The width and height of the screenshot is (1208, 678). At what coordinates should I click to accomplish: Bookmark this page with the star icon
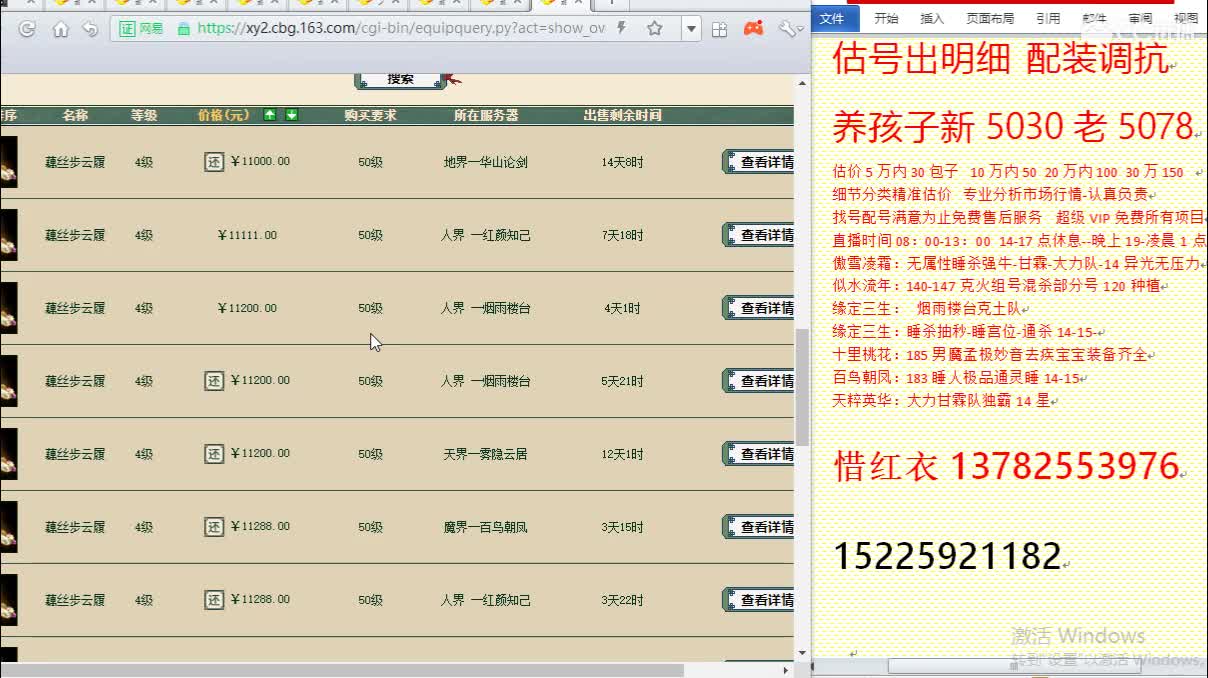pyautogui.click(x=655, y=29)
